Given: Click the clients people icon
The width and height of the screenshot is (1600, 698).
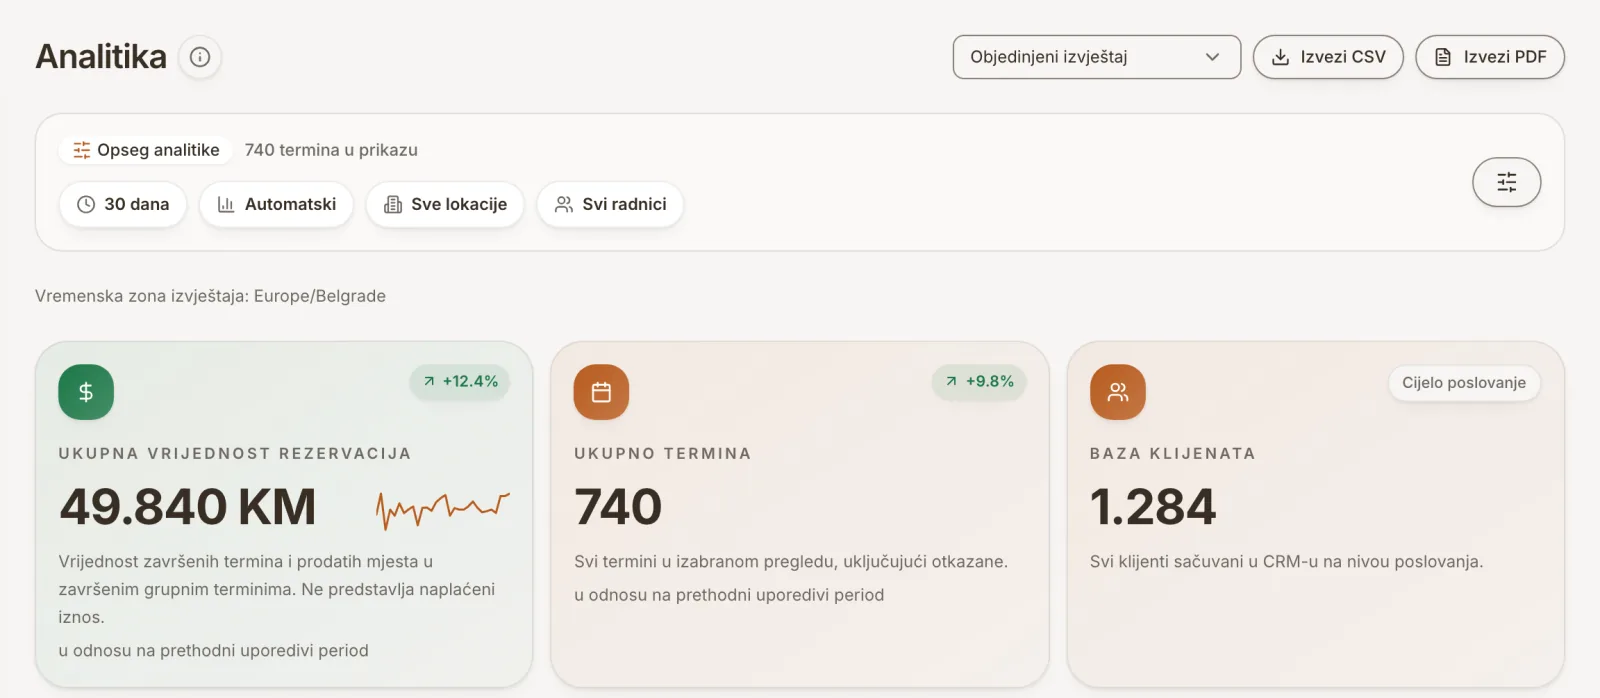Looking at the screenshot, I should (1118, 392).
